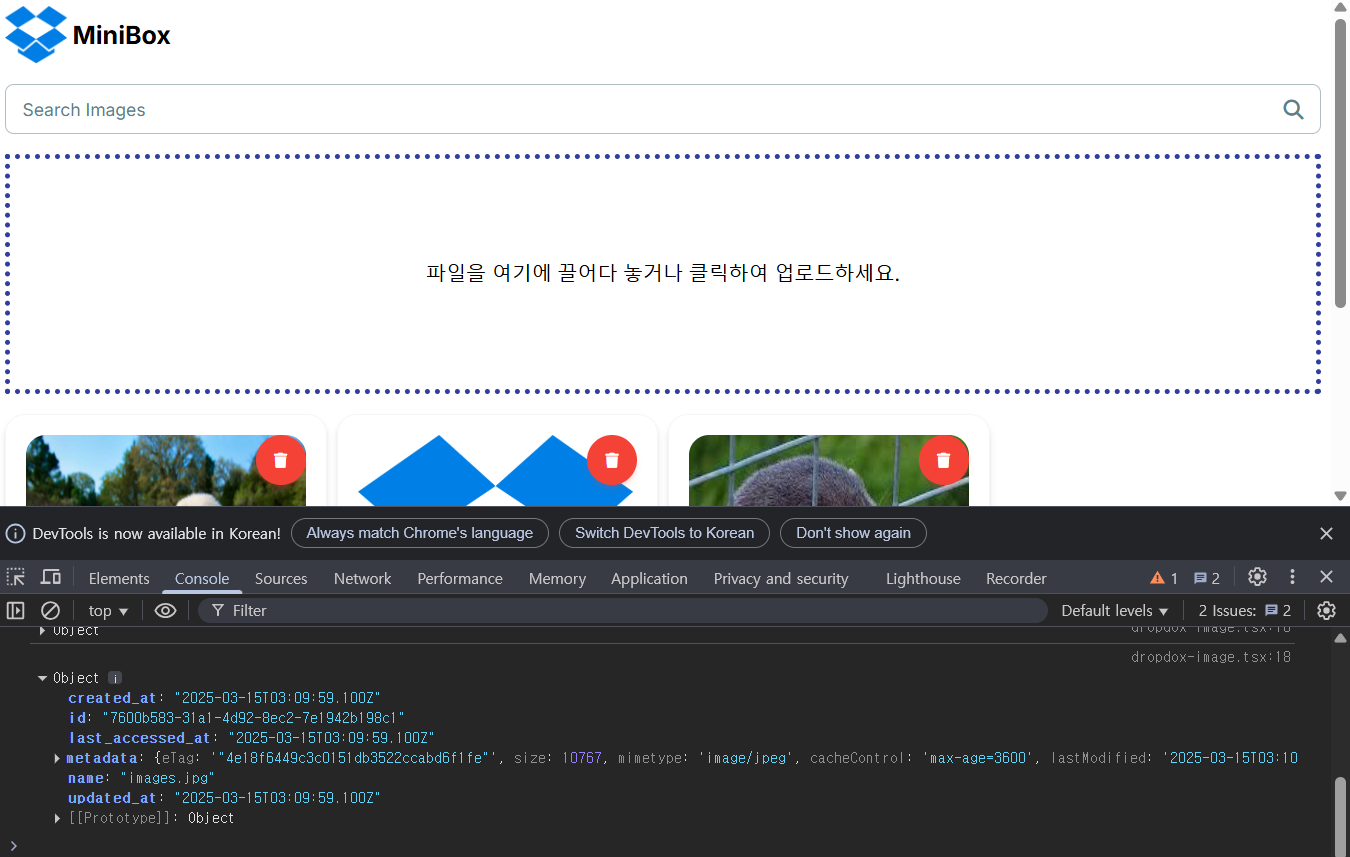Screen dimensions: 1350x857
Task: Collapse the expanded Object in console
Action: (43, 678)
